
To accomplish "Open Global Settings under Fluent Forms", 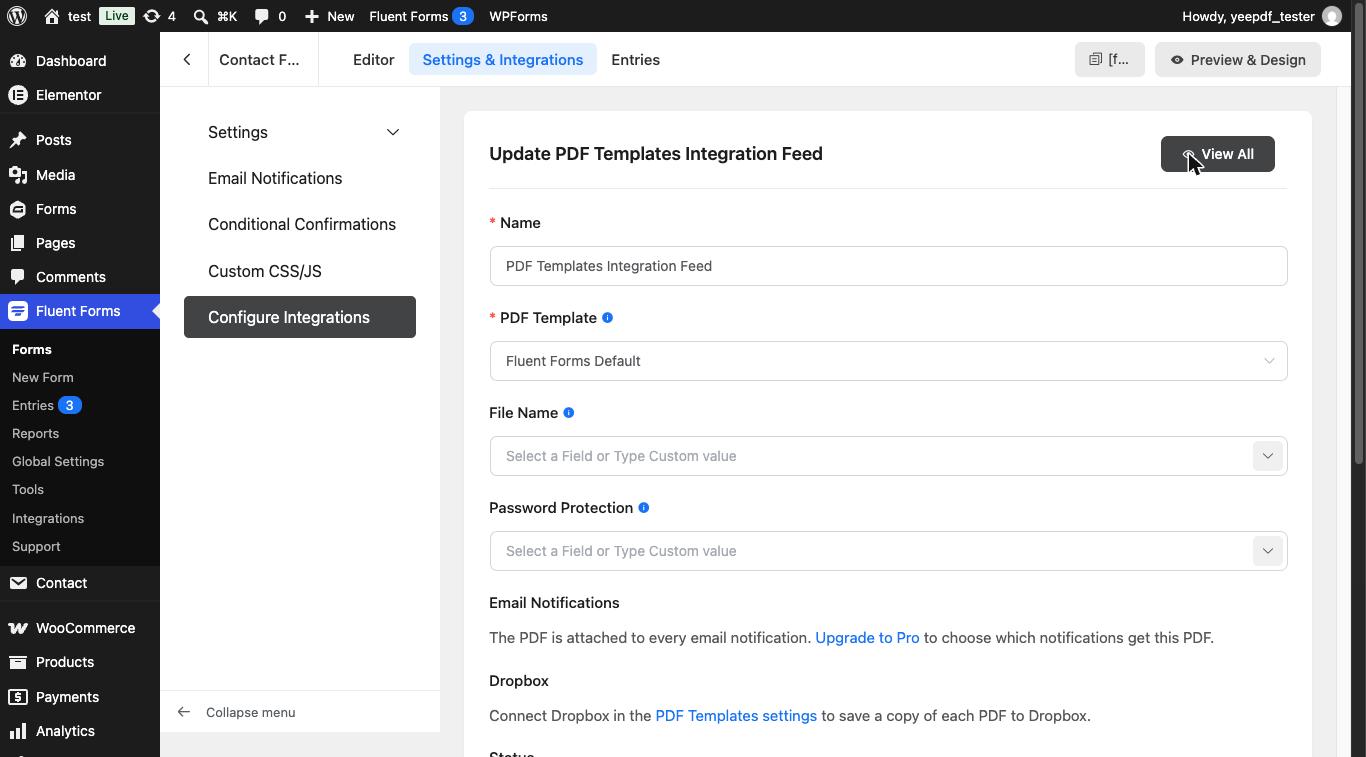I will (x=58, y=461).
